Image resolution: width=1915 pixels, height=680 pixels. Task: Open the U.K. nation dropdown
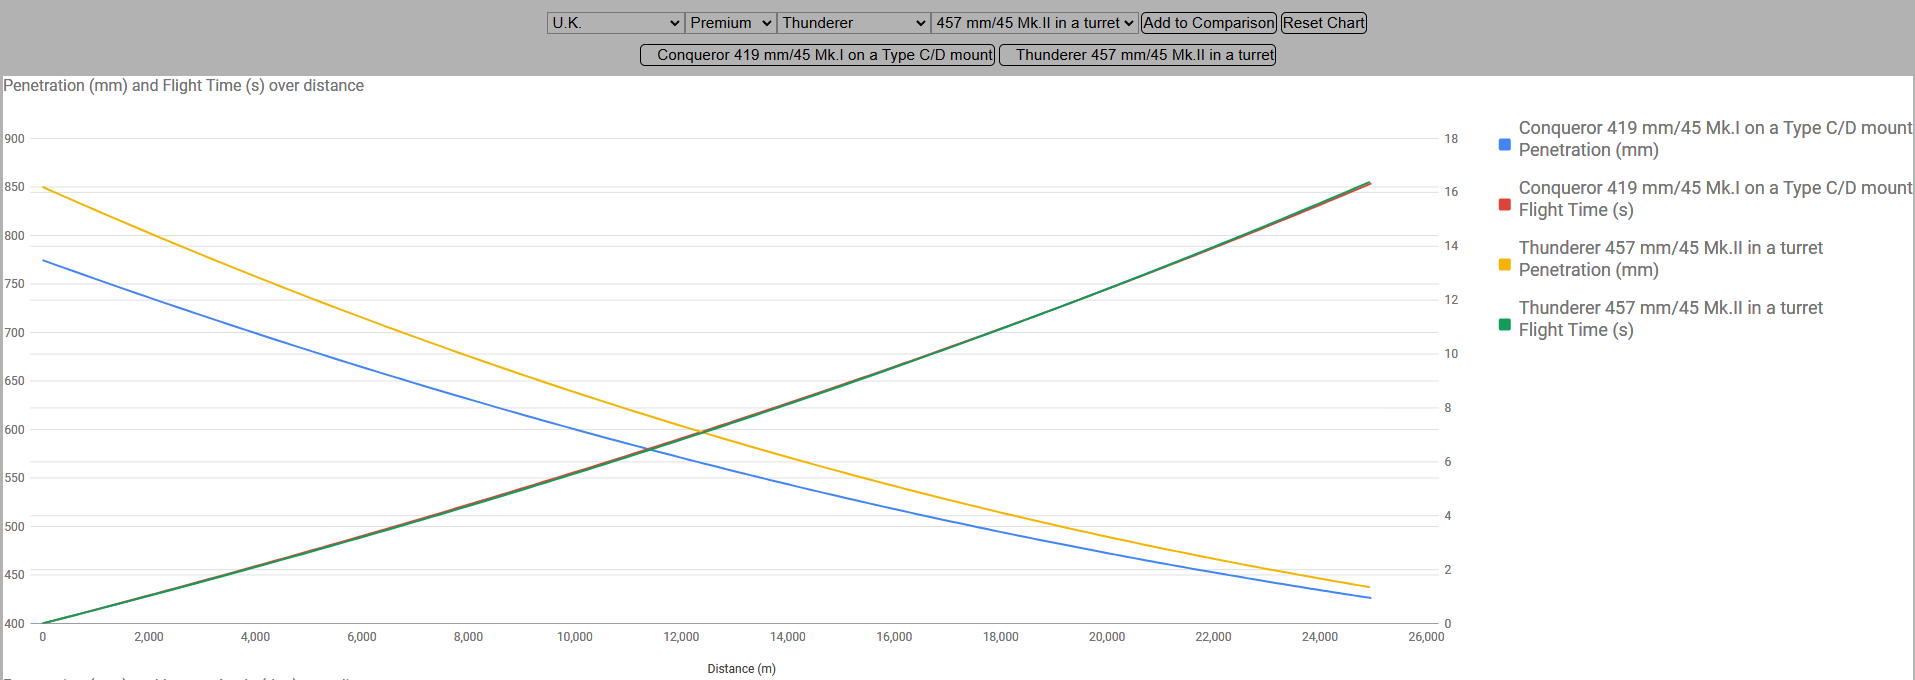[x=615, y=23]
